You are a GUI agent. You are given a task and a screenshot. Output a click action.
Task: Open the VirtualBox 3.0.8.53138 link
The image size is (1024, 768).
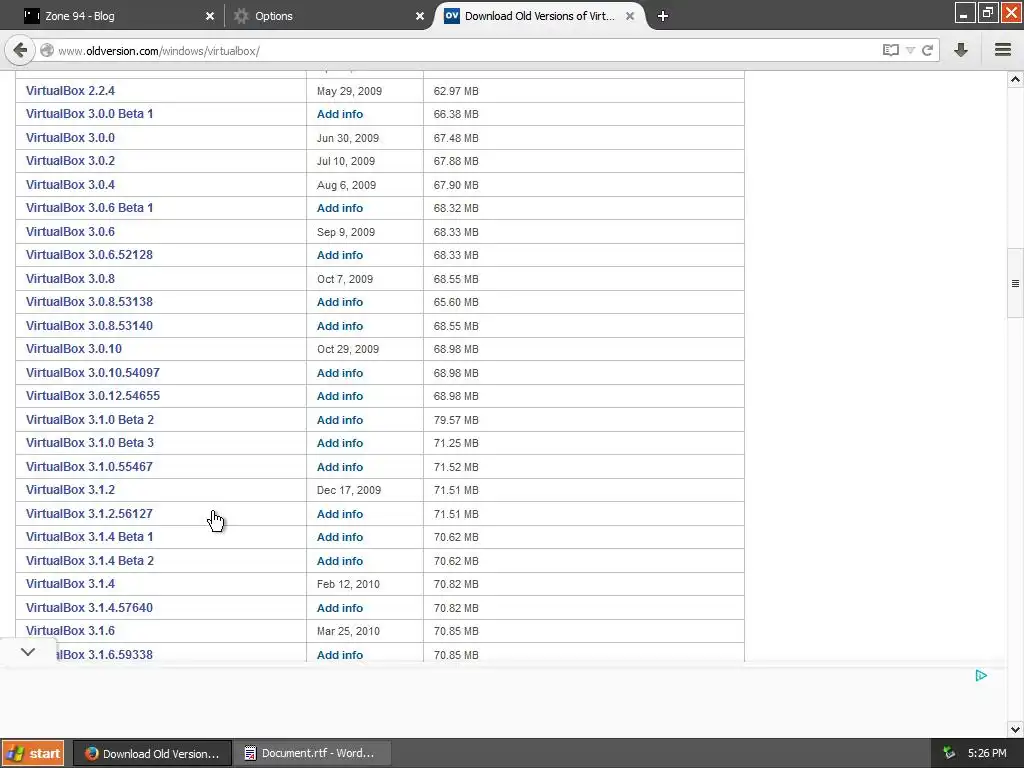tap(89, 302)
